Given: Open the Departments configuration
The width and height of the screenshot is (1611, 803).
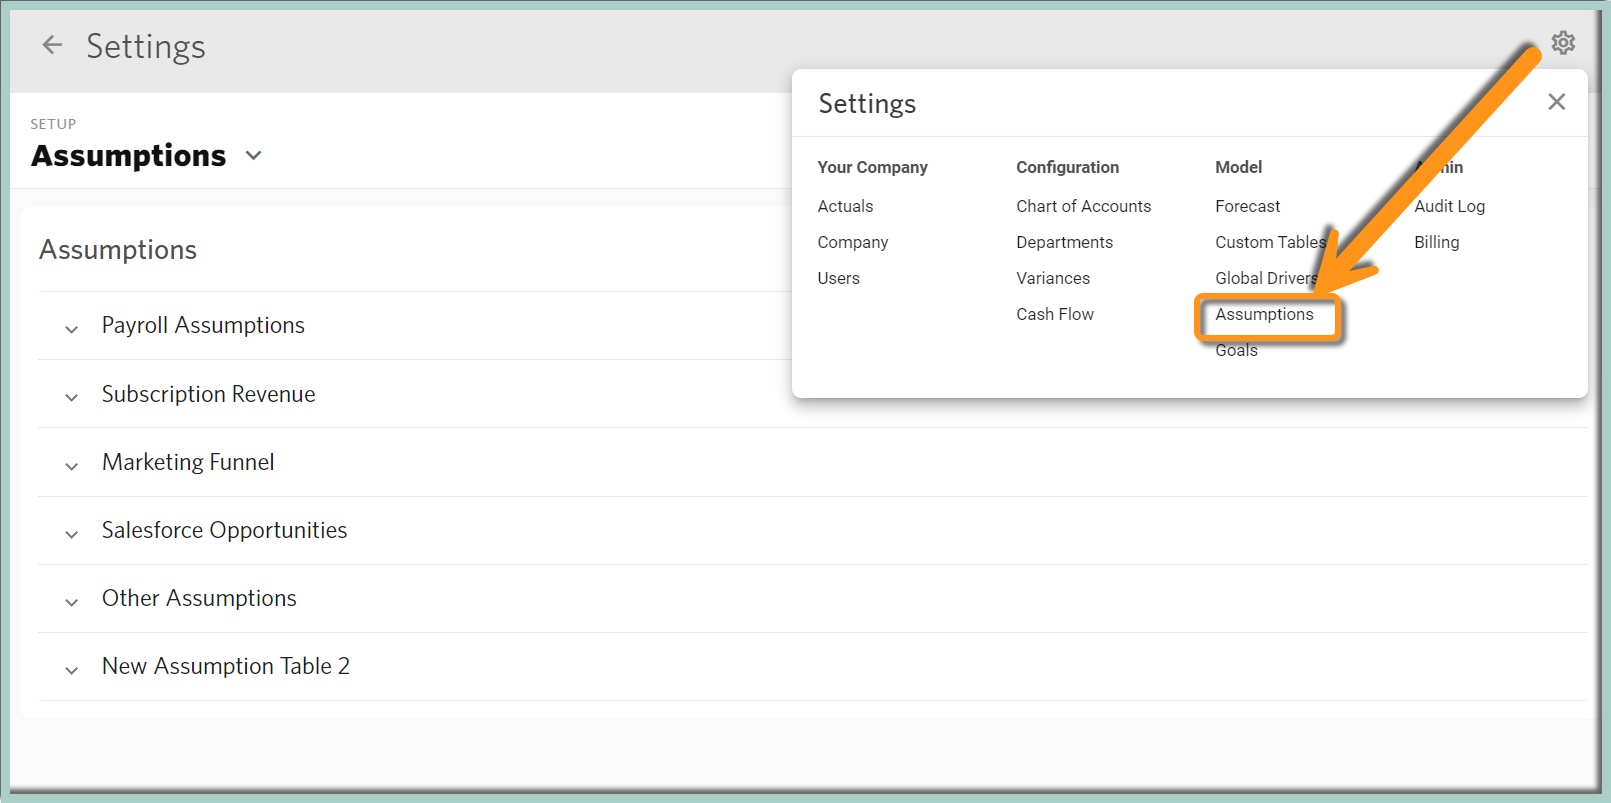Looking at the screenshot, I should pyautogui.click(x=1064, y=242).
